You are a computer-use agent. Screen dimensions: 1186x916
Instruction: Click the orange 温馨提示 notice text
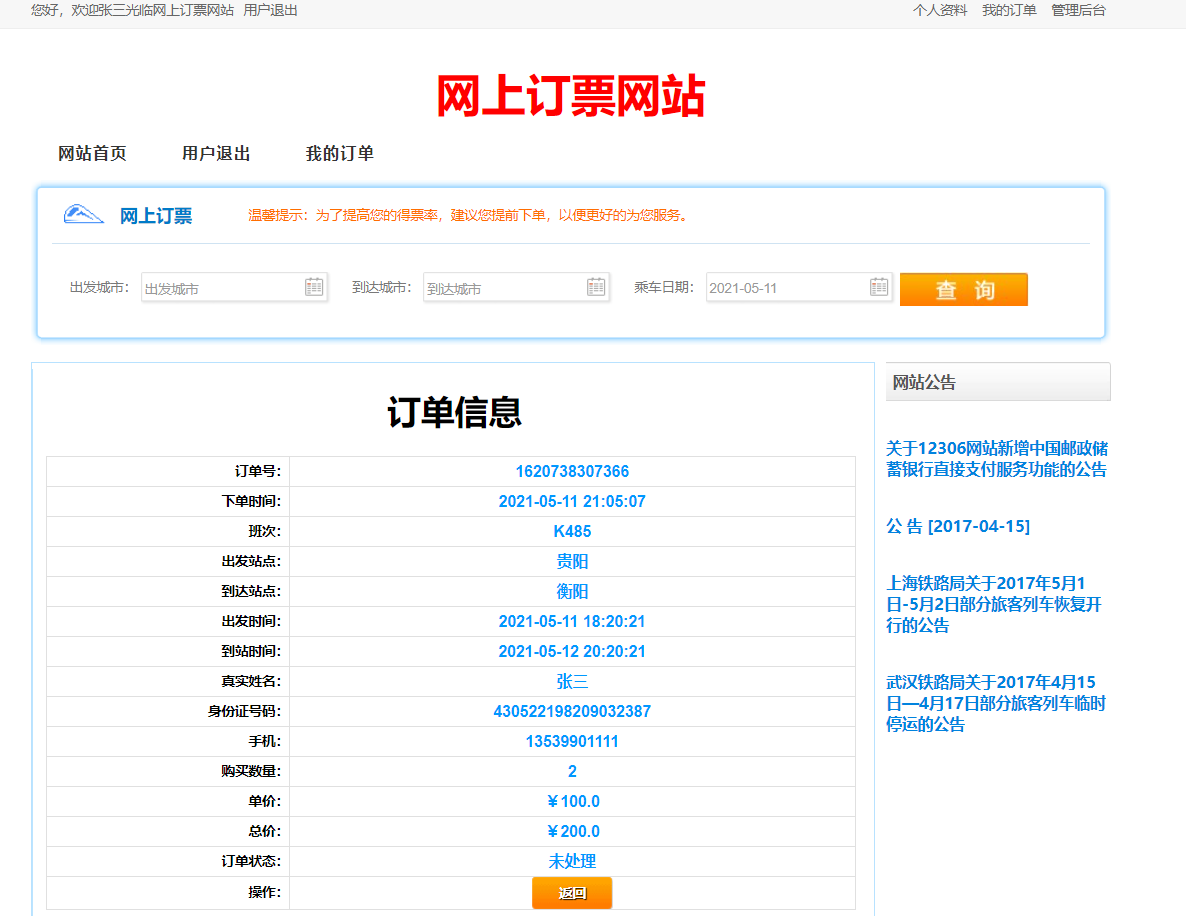pyautogui.click(x=469, y=216)
